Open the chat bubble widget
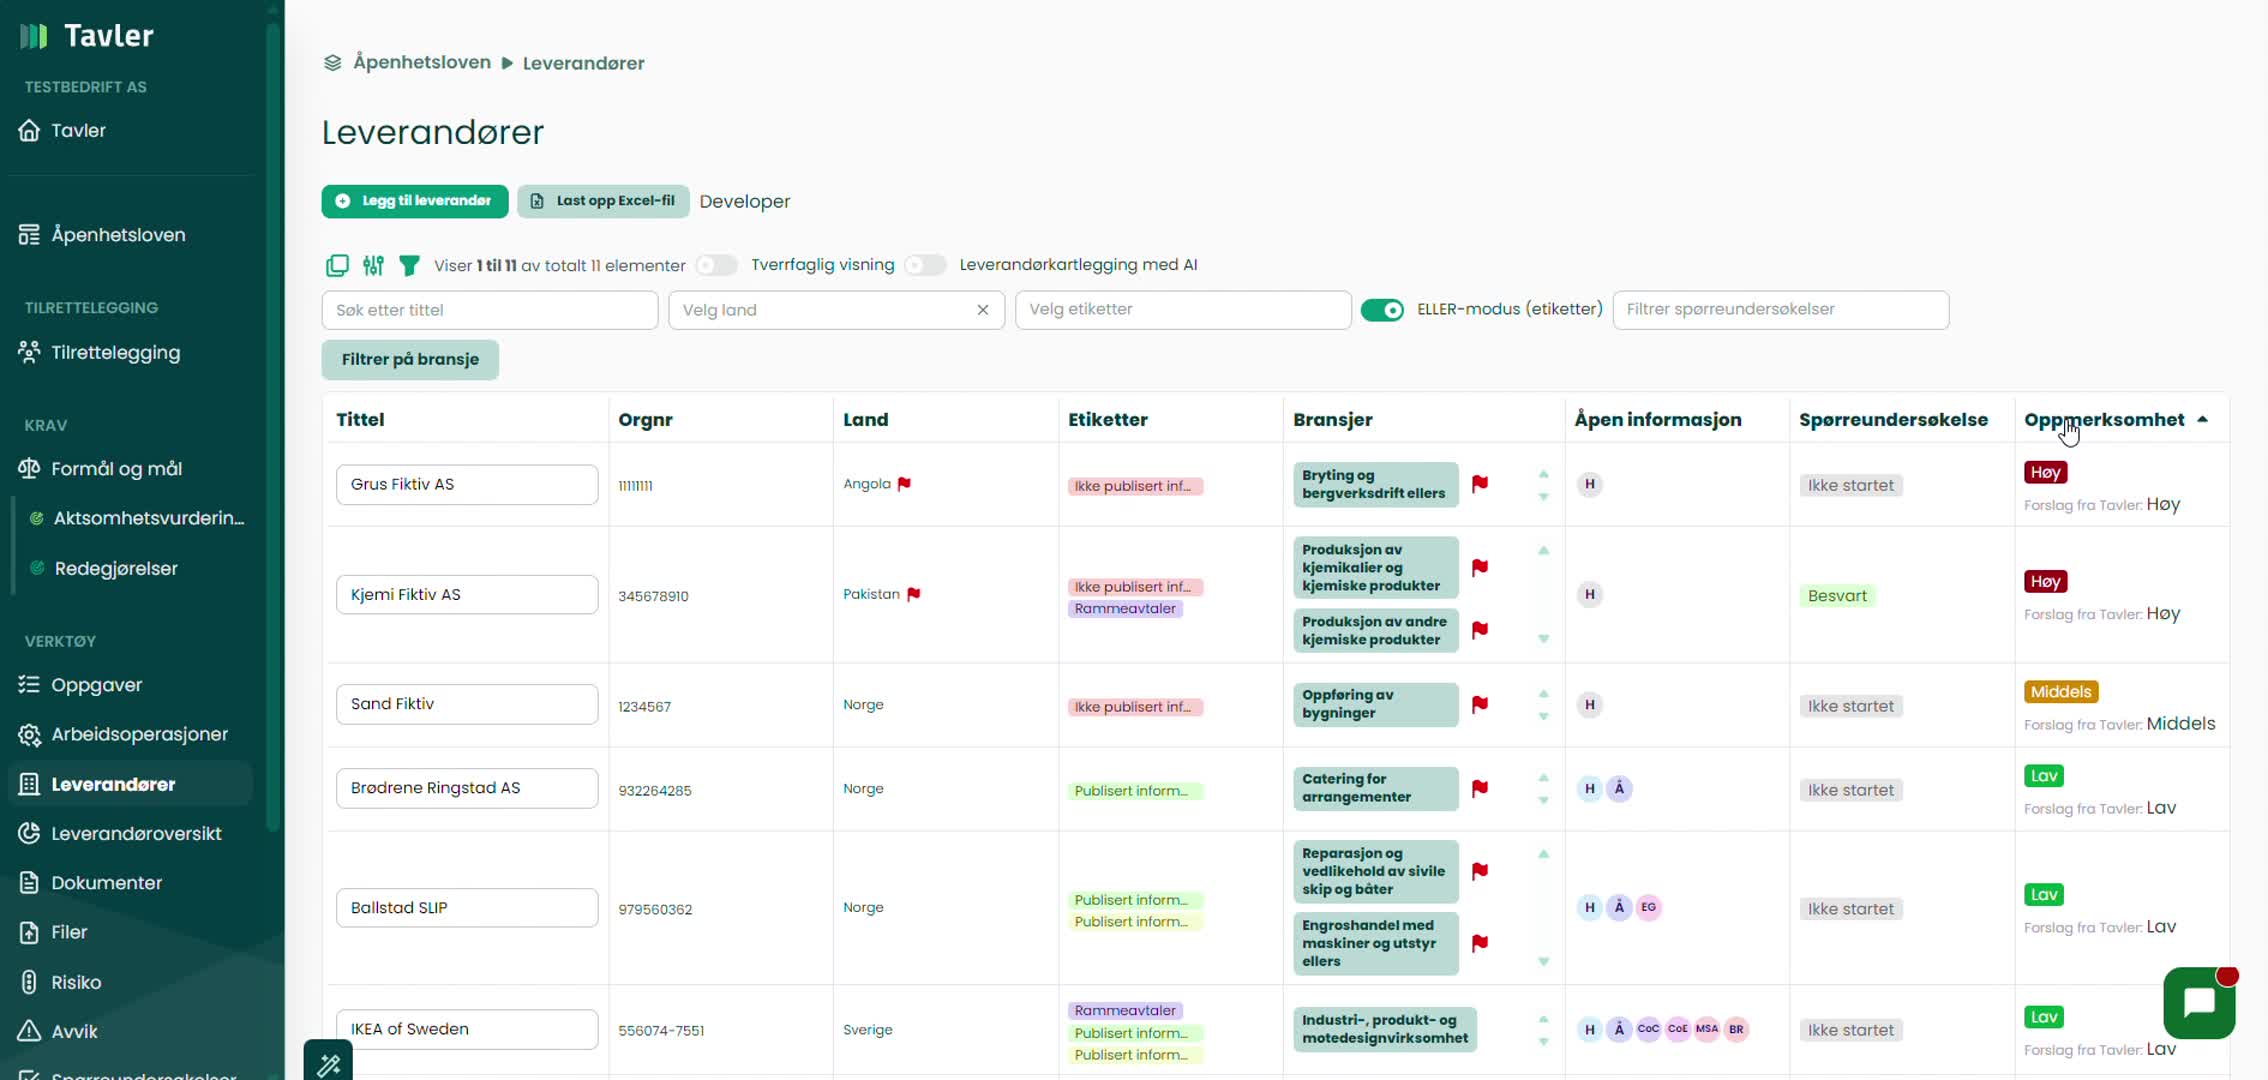 (x=2199, y=1002)
